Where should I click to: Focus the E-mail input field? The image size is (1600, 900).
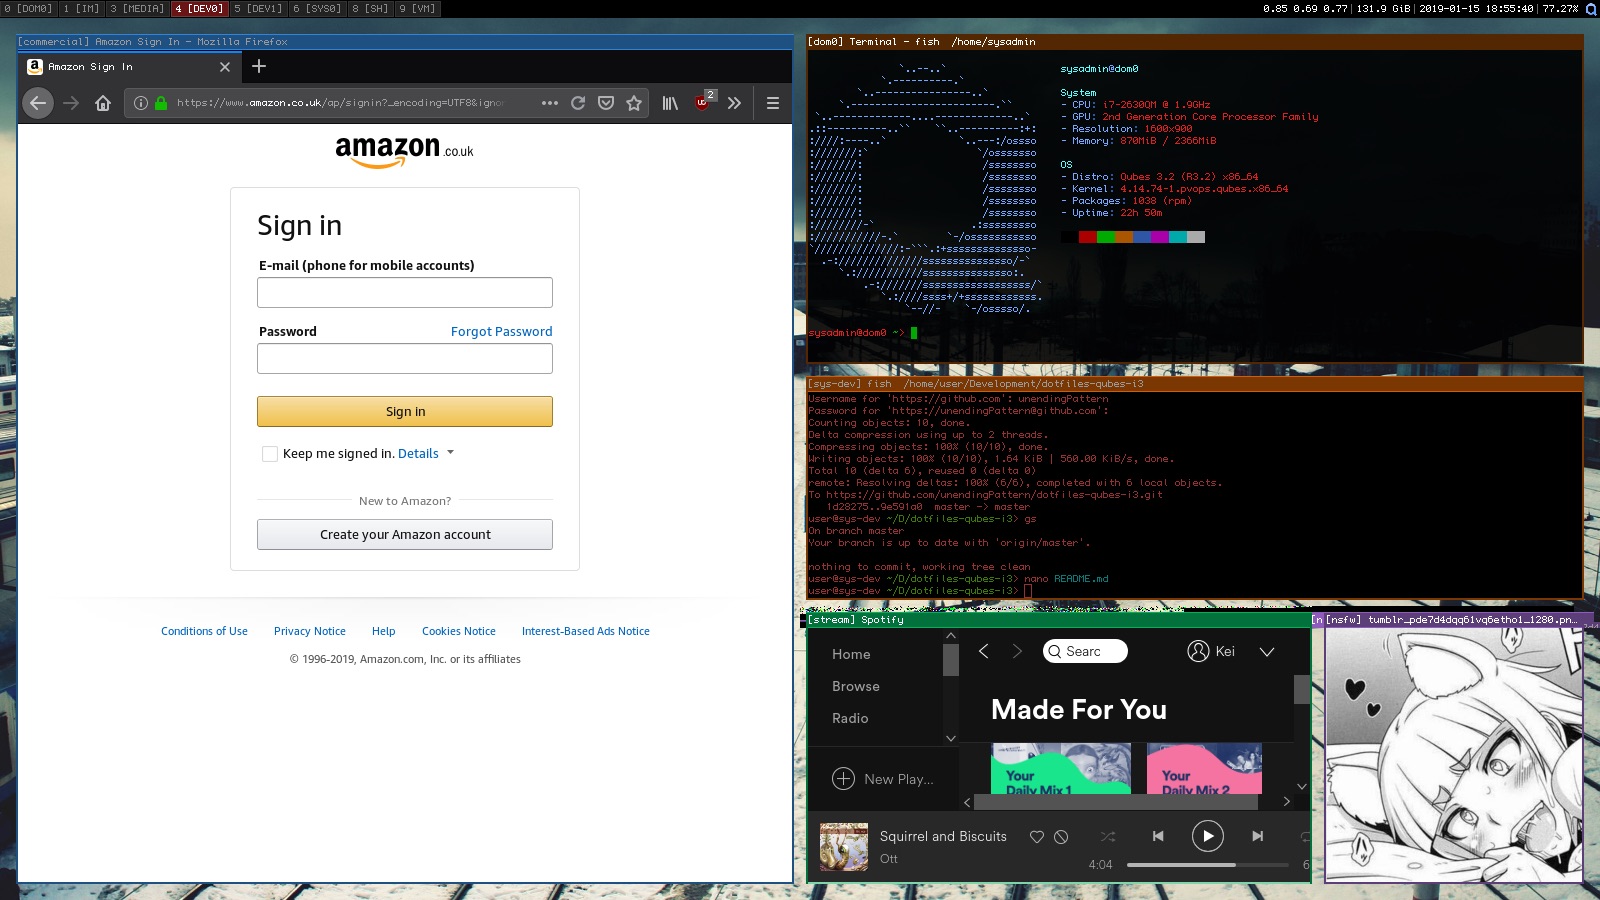tap(405, 292)
